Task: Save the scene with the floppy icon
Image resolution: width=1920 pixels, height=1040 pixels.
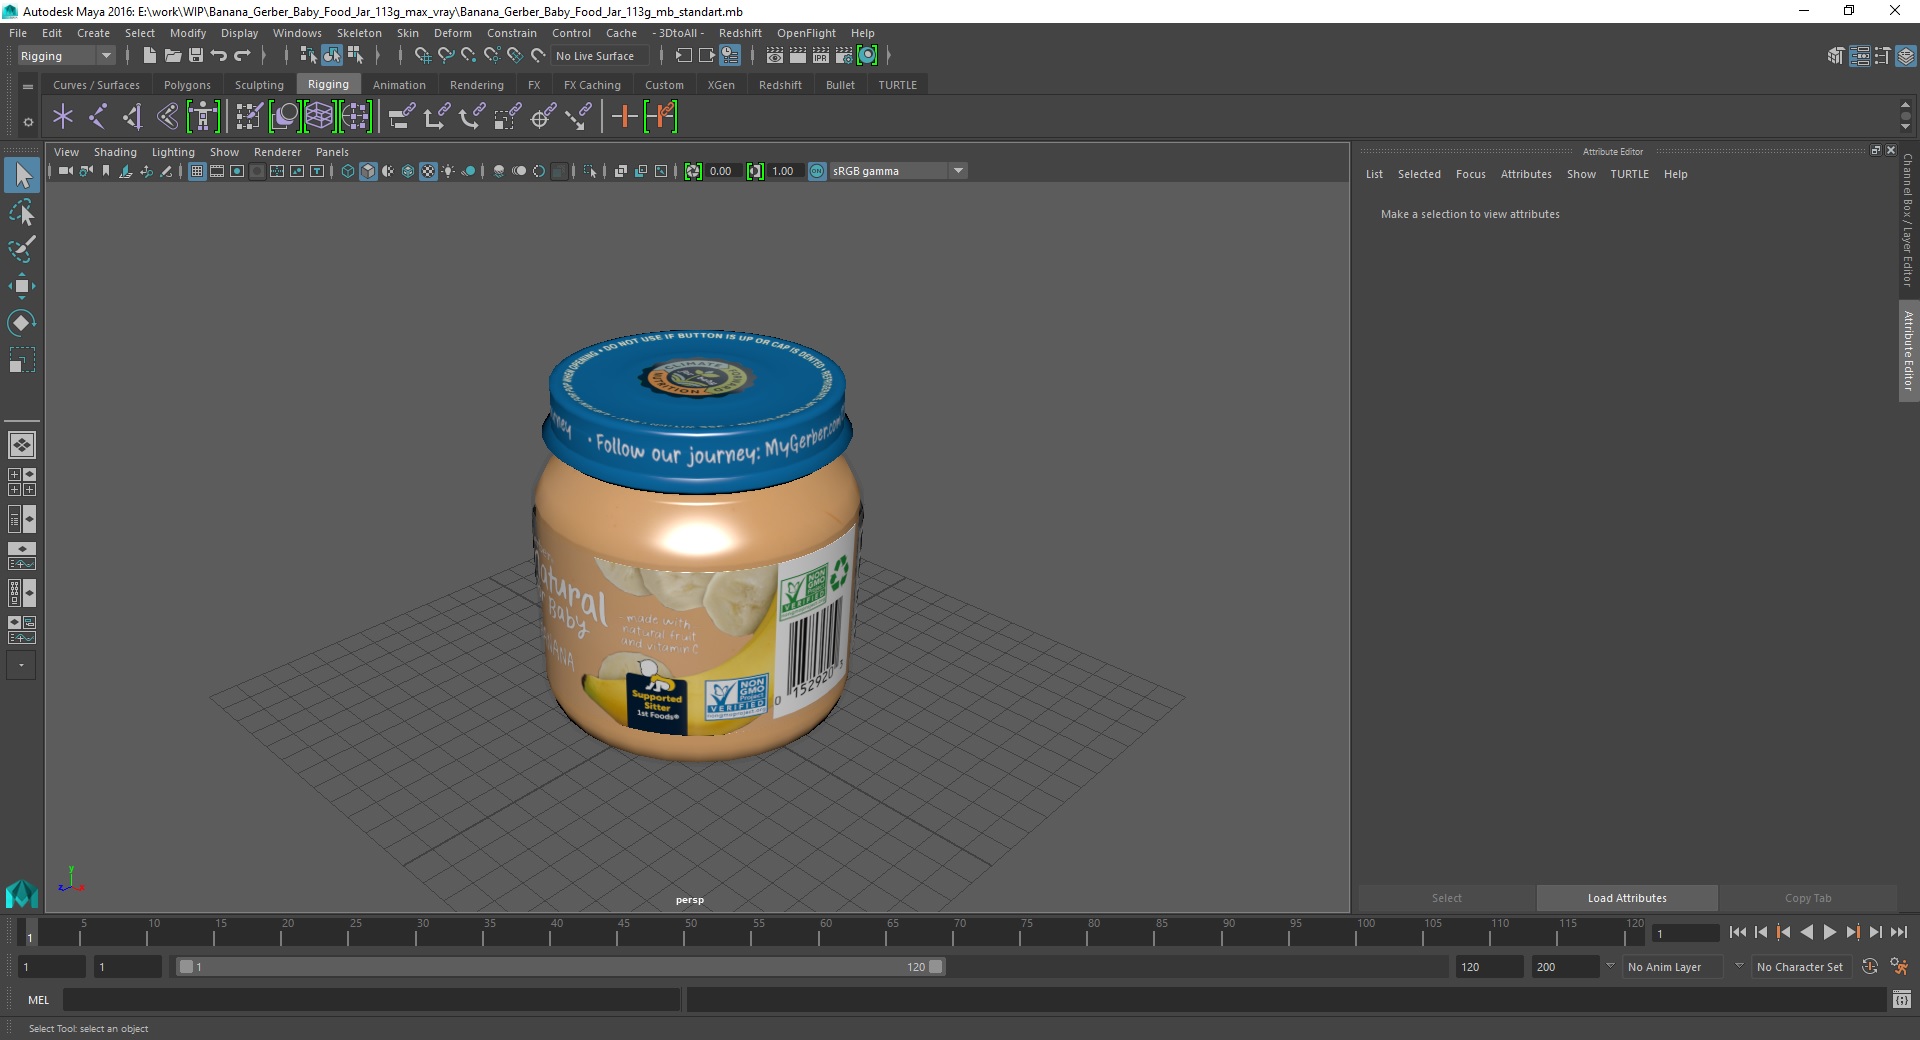Action: click(x=196, y=56)
